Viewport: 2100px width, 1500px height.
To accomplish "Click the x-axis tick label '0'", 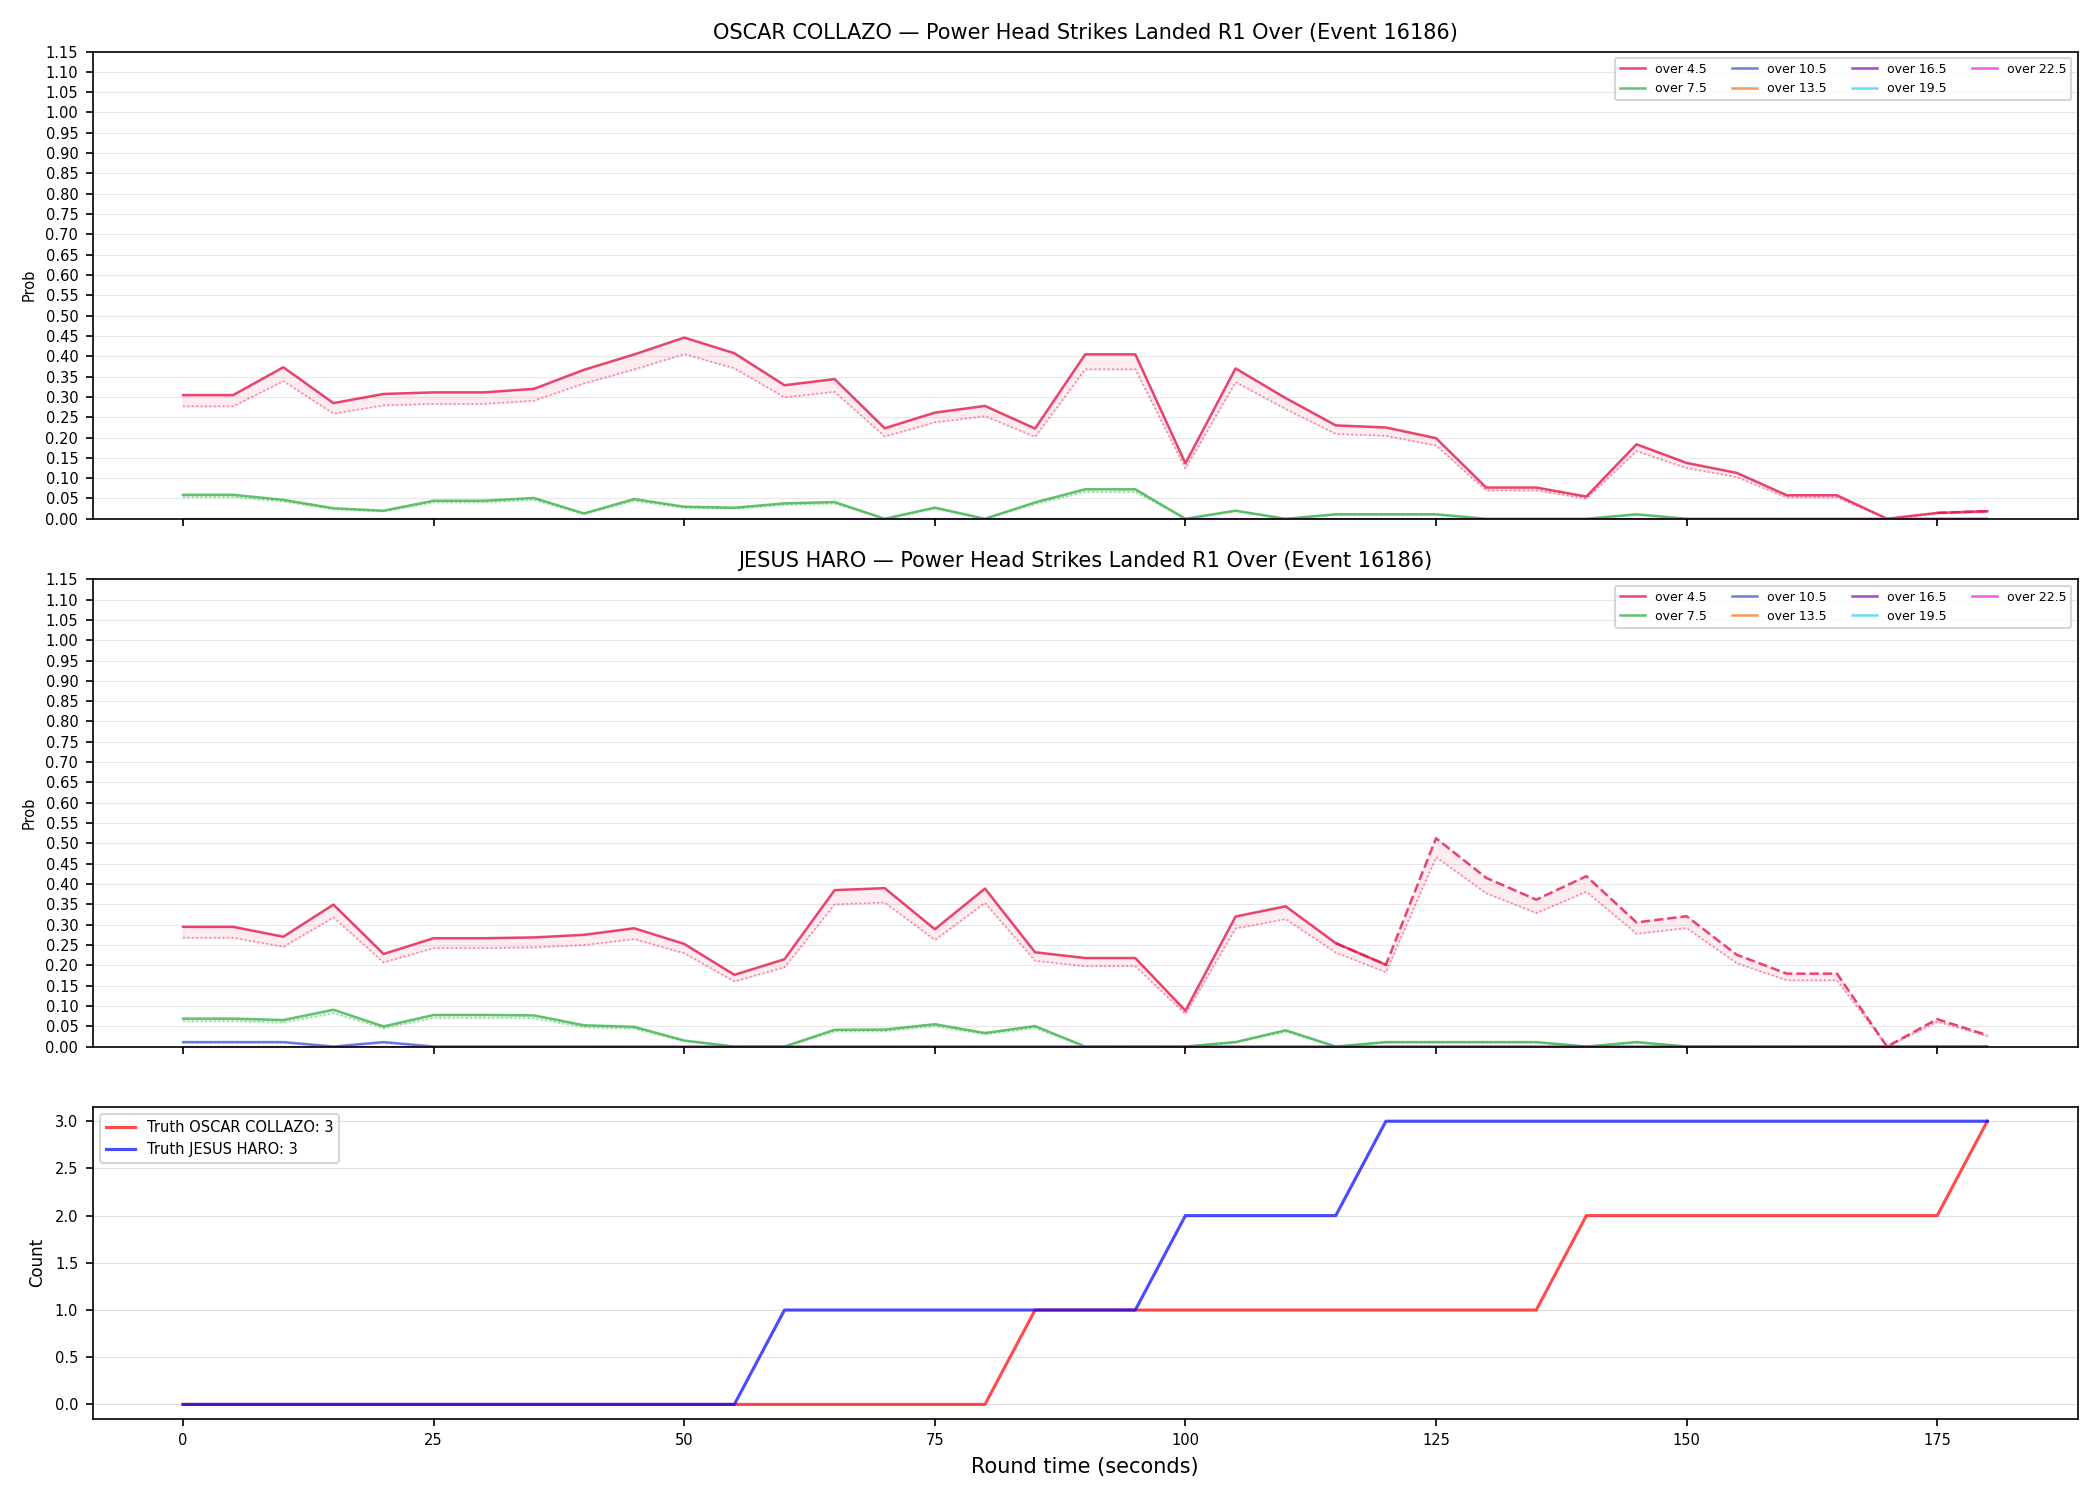I will click(x=182, y=1440).
